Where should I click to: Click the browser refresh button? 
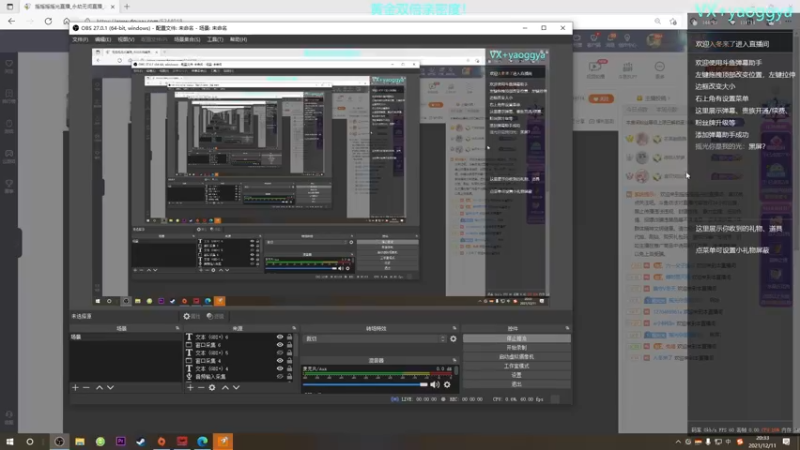(48, 21)
